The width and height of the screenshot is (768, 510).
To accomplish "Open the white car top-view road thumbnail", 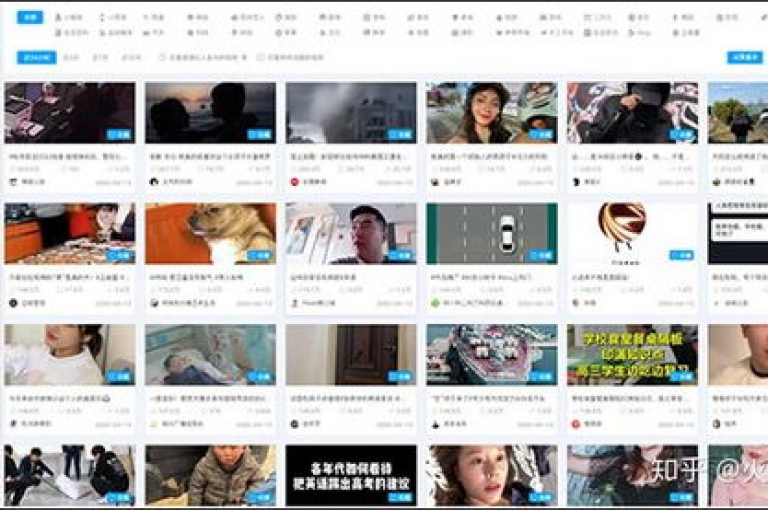I will click(492, 234).
